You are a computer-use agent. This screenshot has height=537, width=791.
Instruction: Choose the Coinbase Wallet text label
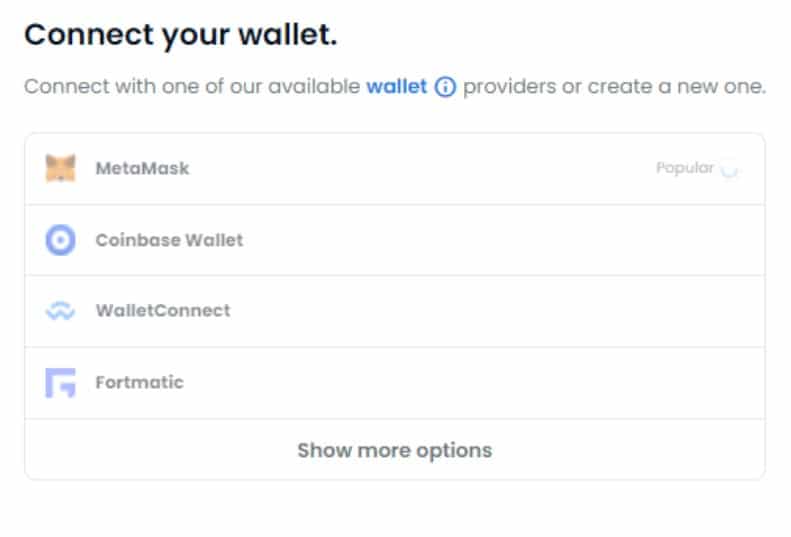pyautogui.click(x=170, y=240)
